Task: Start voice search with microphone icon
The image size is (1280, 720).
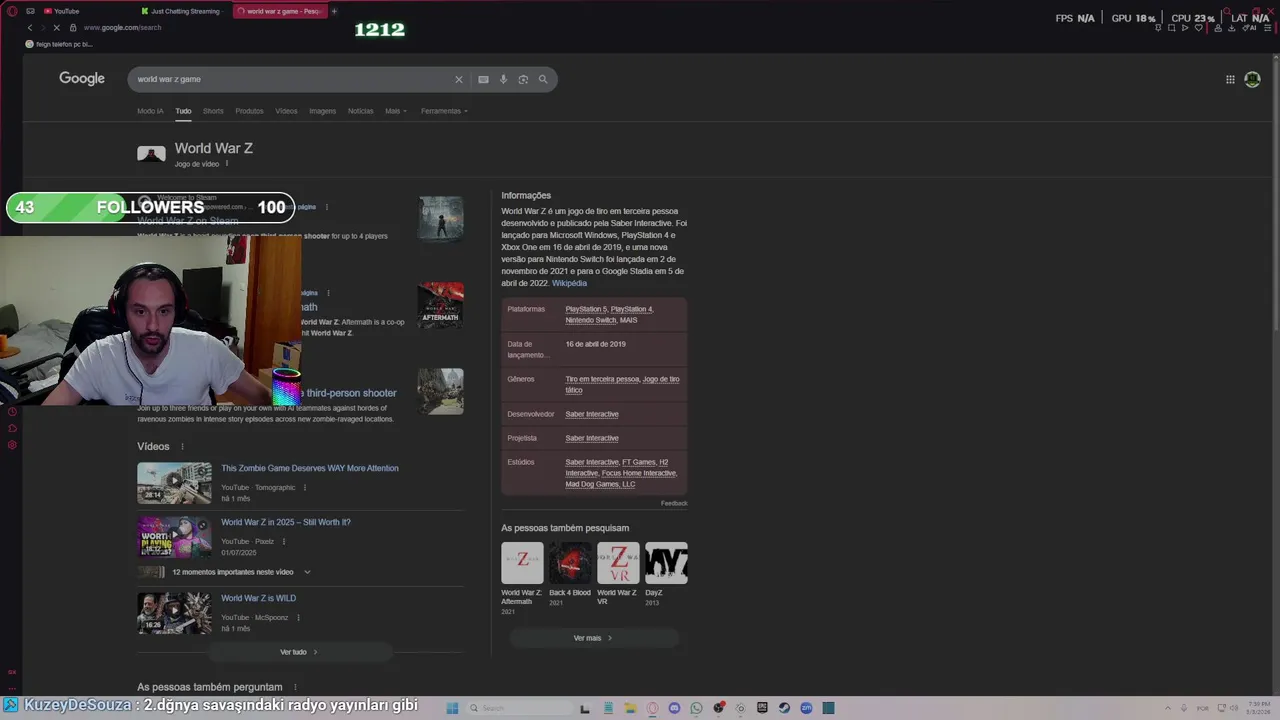Action: click(503, 79)
